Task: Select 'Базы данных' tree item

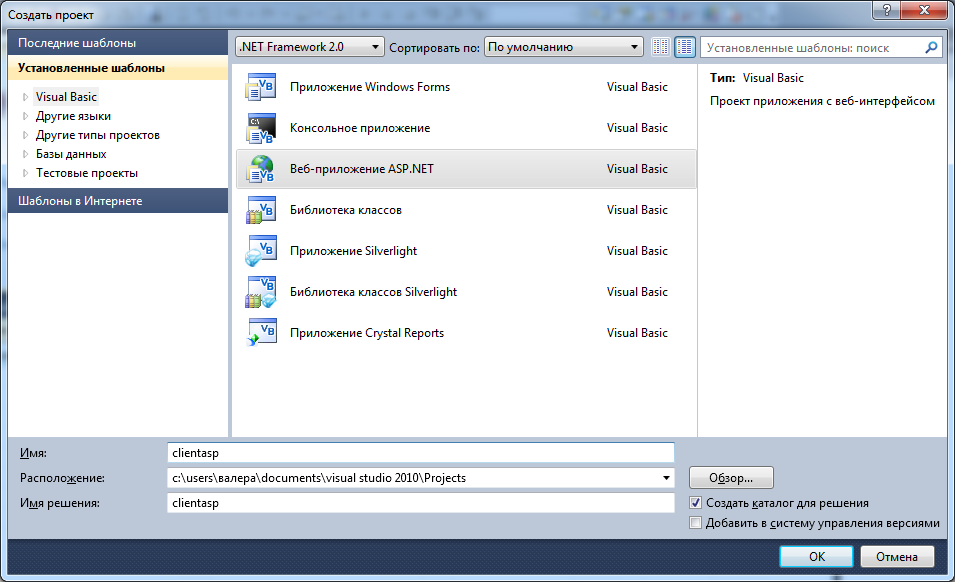Action: pos(71,154)
